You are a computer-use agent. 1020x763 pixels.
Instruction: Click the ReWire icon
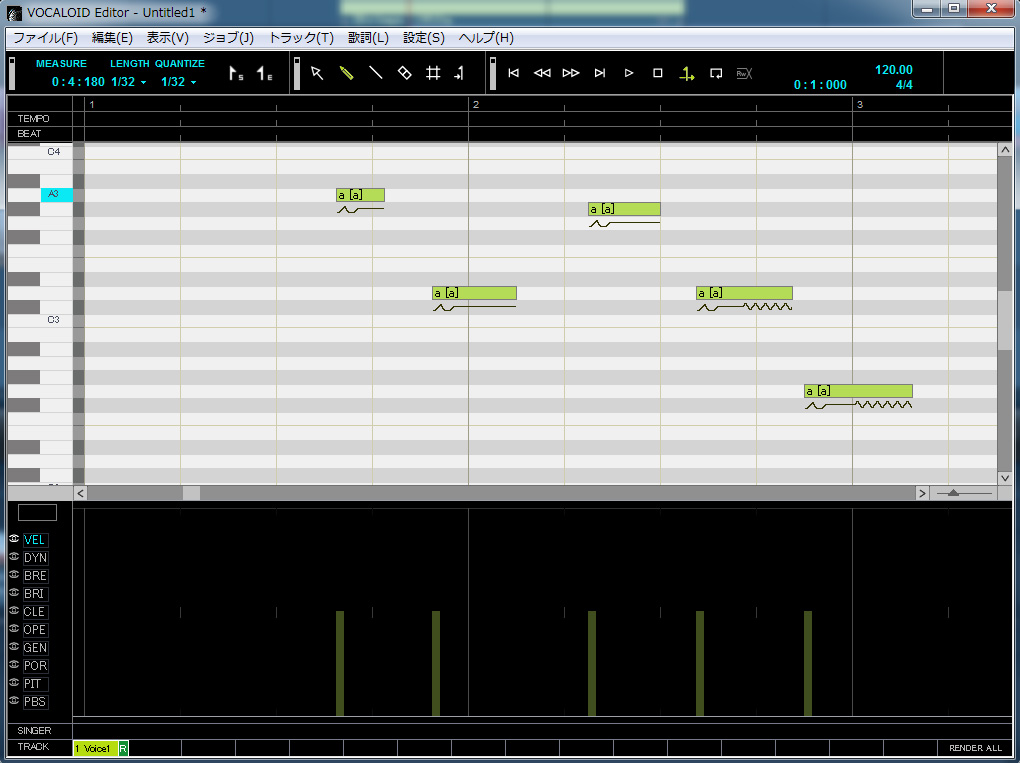744,74
